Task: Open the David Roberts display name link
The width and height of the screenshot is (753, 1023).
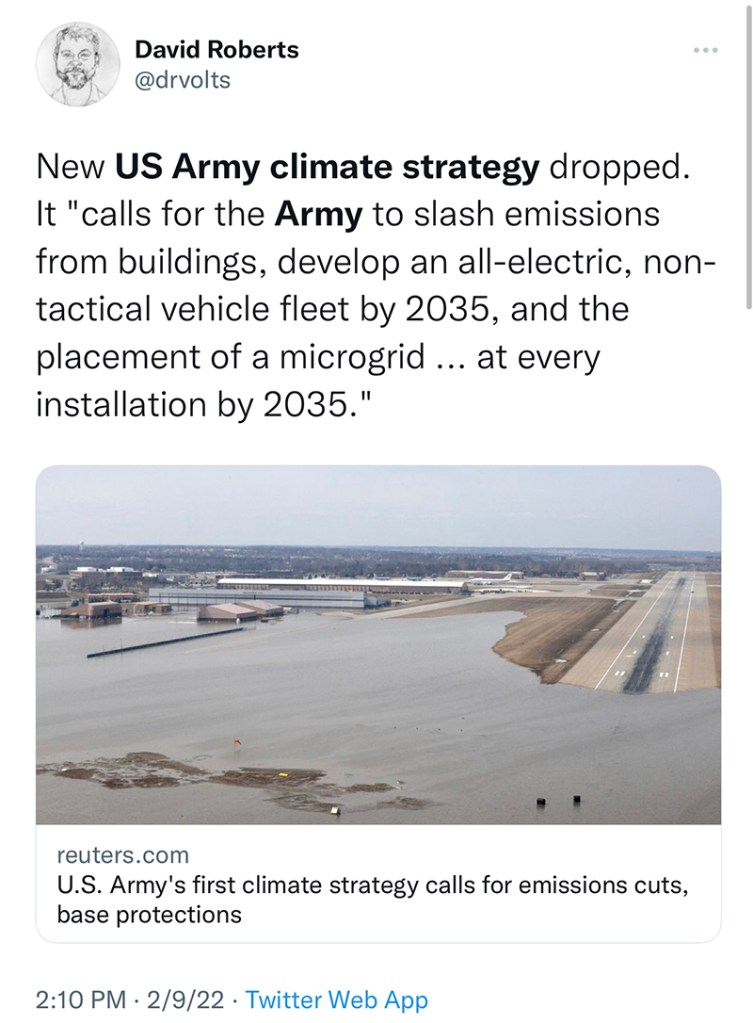Action: pyautogui.click(x=216, y=49)
